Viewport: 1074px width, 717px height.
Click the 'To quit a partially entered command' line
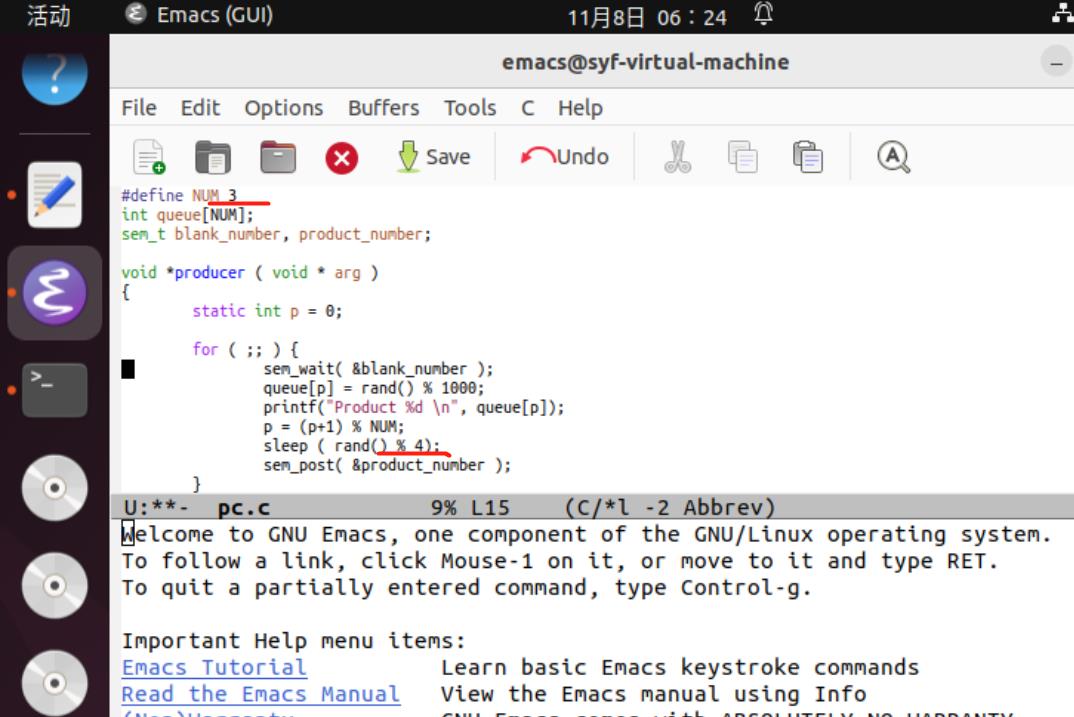tap(466, 588)
